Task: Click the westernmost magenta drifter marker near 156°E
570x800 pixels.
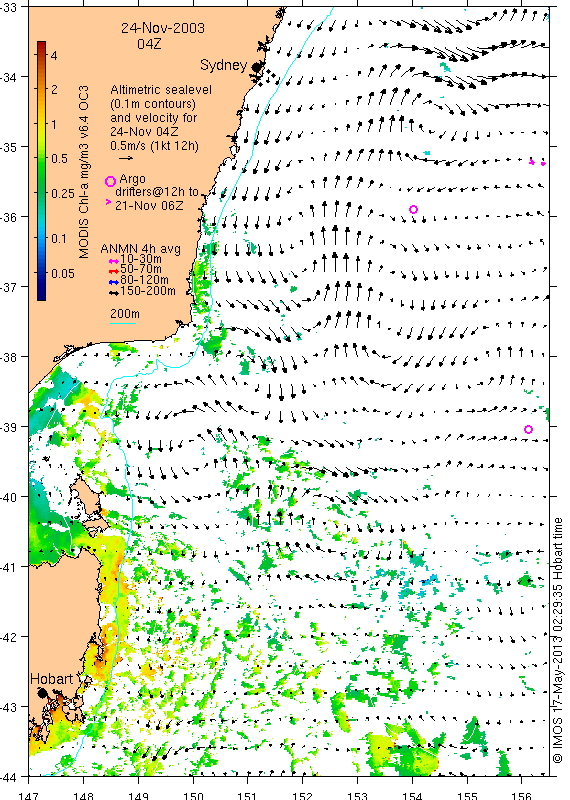Action: coord(532,162)
